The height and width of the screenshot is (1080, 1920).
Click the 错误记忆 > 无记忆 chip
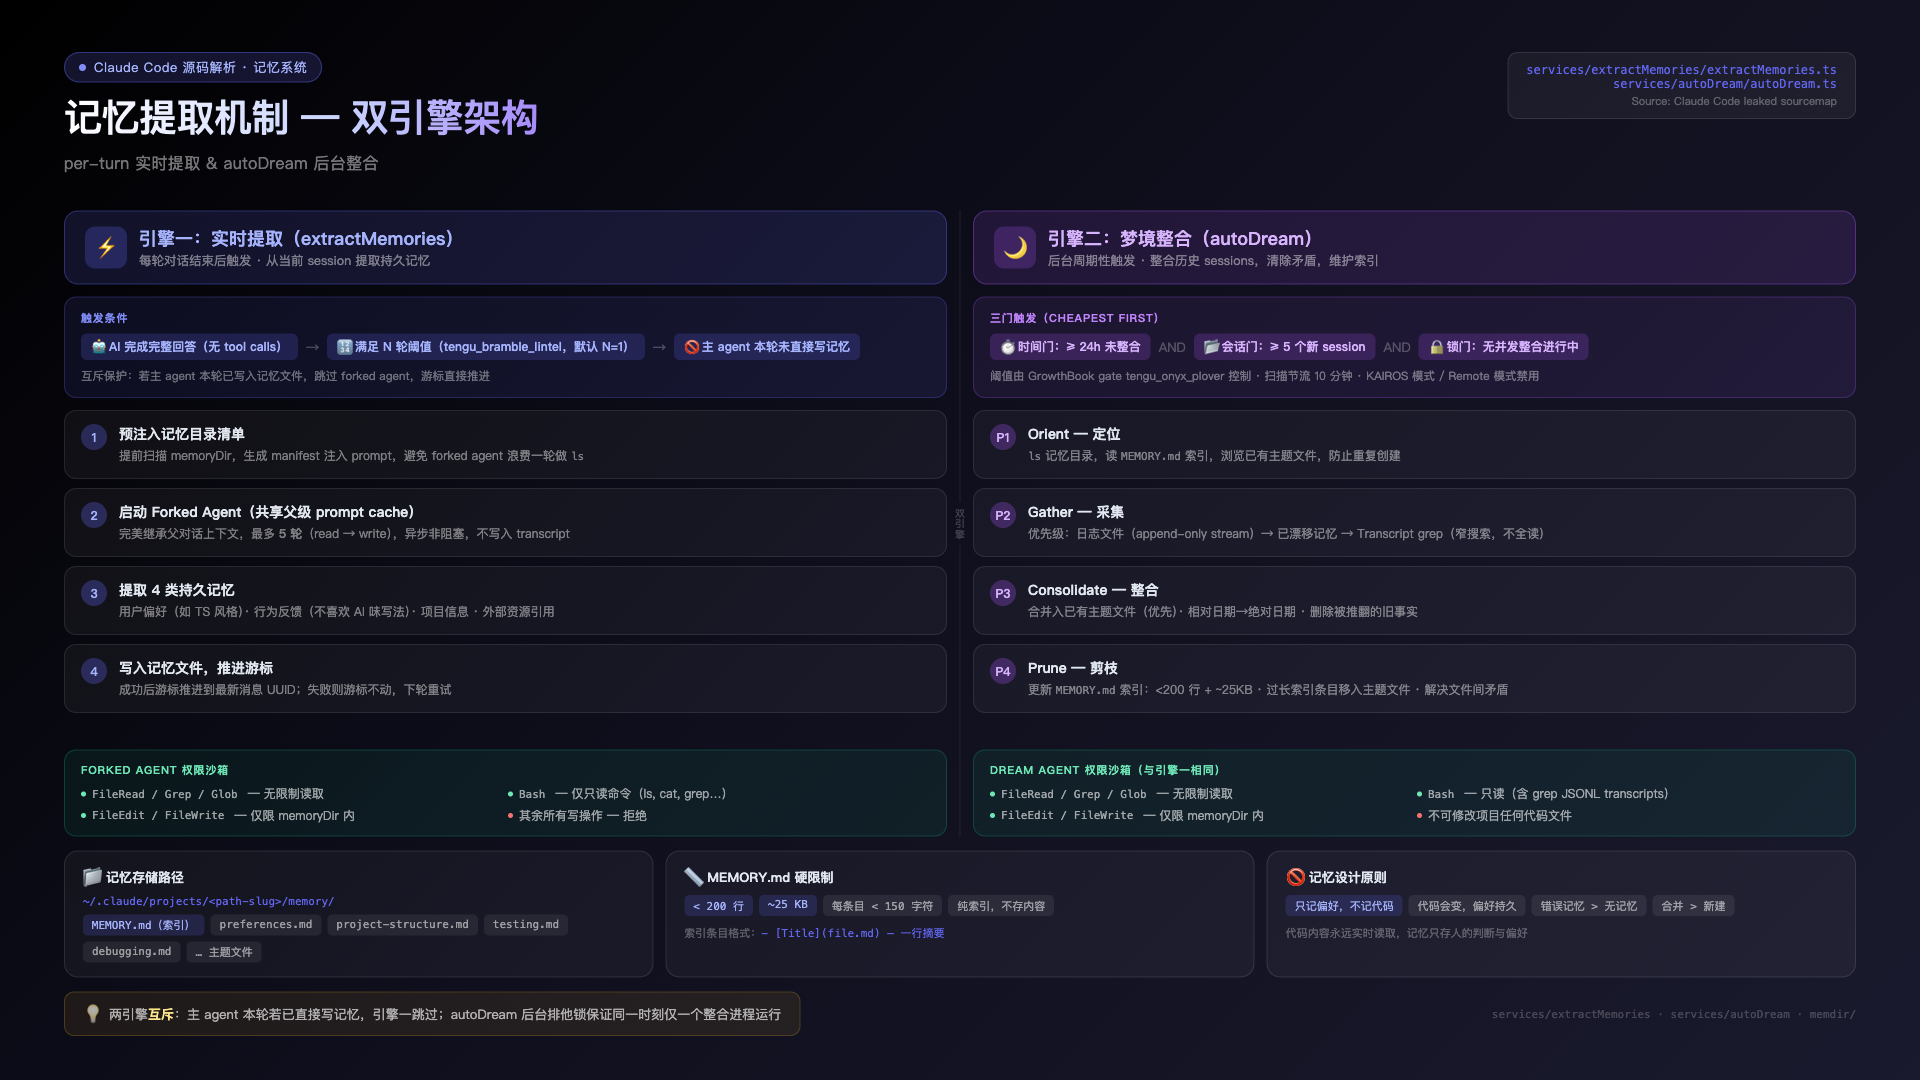pos(1589,906)
